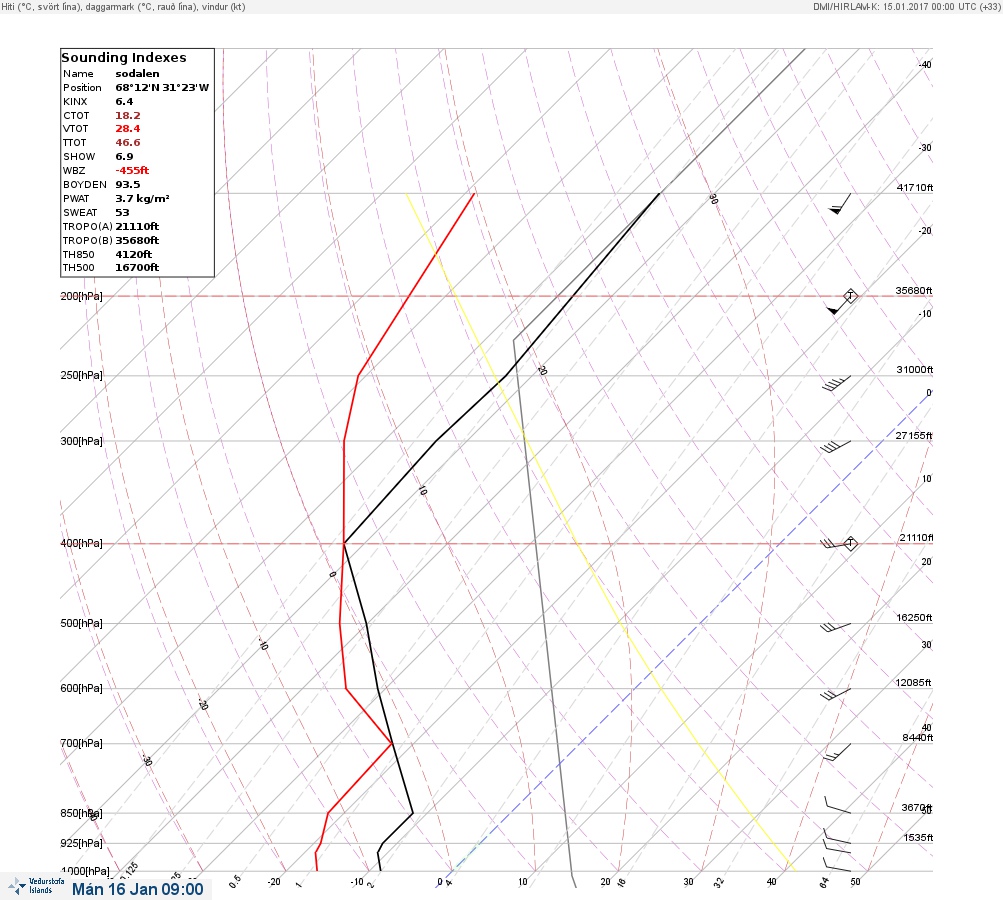1003x900 pixels.
Task: Click the position value 68°12'N 31°23'W
Action: point(162,88)
